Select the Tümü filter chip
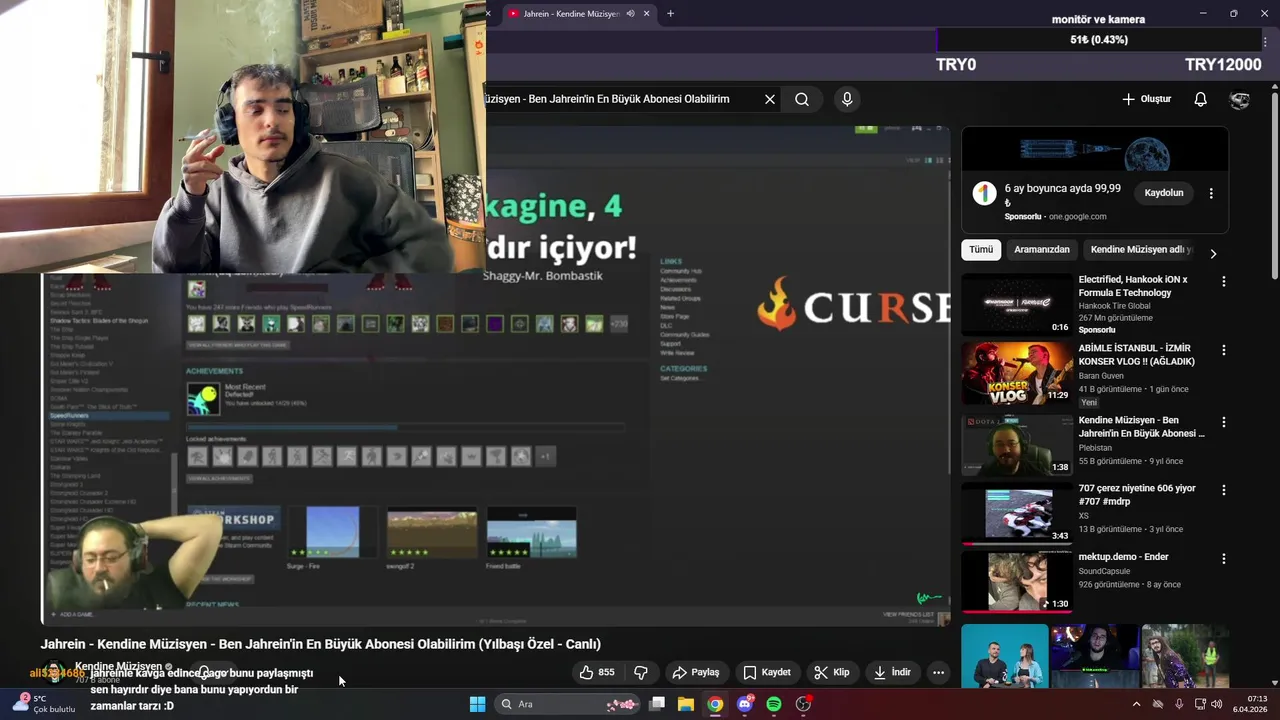The width and height of the screenshot is (1280, 720). tap(981, 250)
